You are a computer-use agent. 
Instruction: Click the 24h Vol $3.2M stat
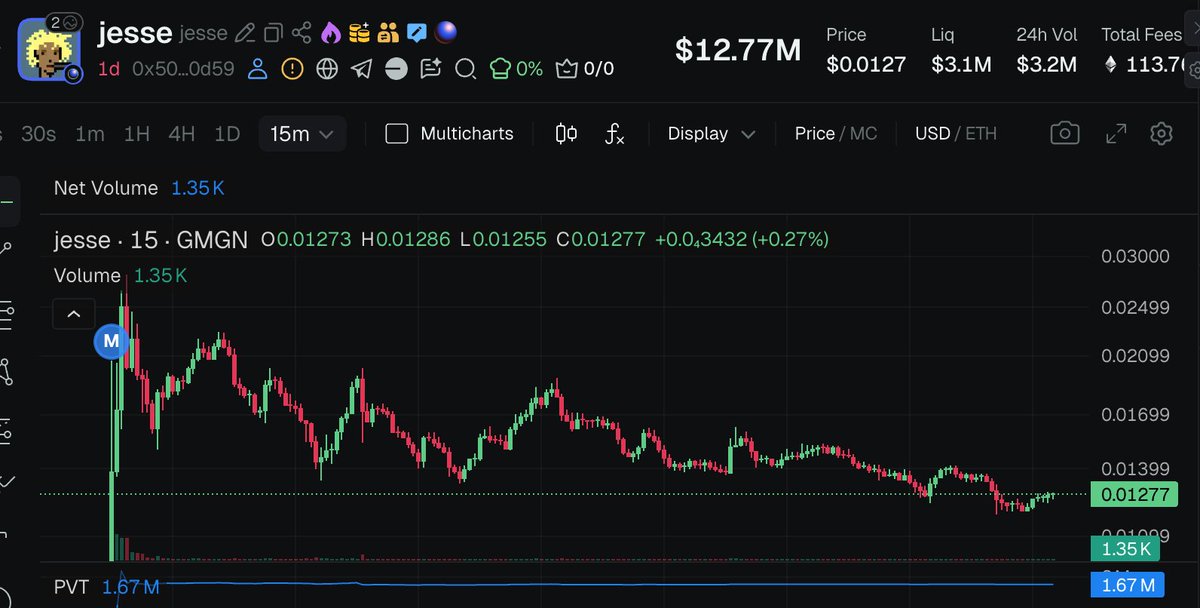[1047, 50]
